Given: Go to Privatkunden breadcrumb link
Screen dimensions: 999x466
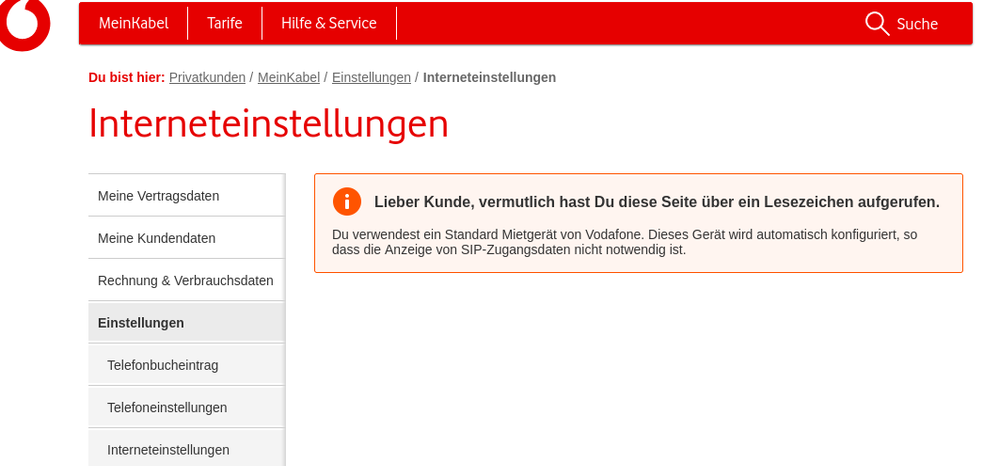Looking at the screenshot, I should pos(207,77).
